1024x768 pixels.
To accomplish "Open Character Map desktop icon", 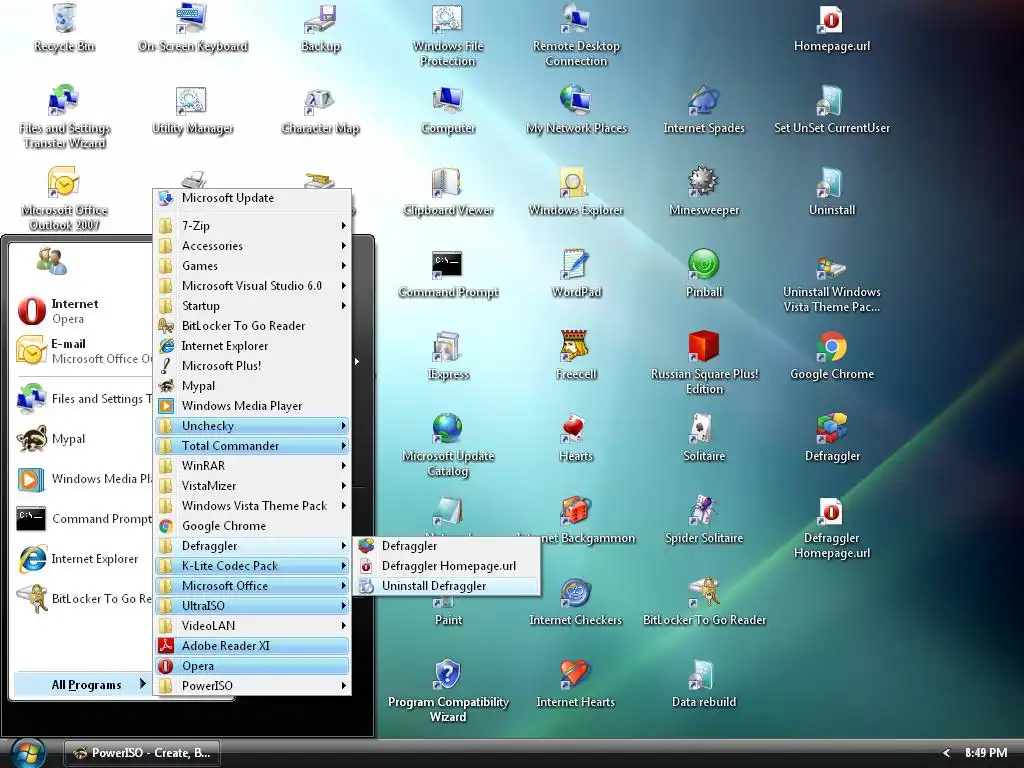I will click(x=320, y=110).
